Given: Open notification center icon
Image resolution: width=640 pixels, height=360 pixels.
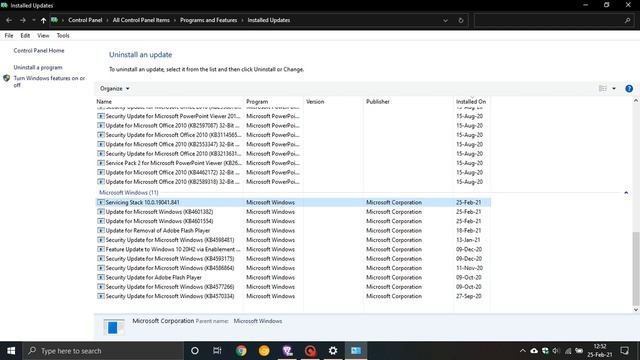Looking at the screenshot, I should pyautogui.click(x=624, y=351).
